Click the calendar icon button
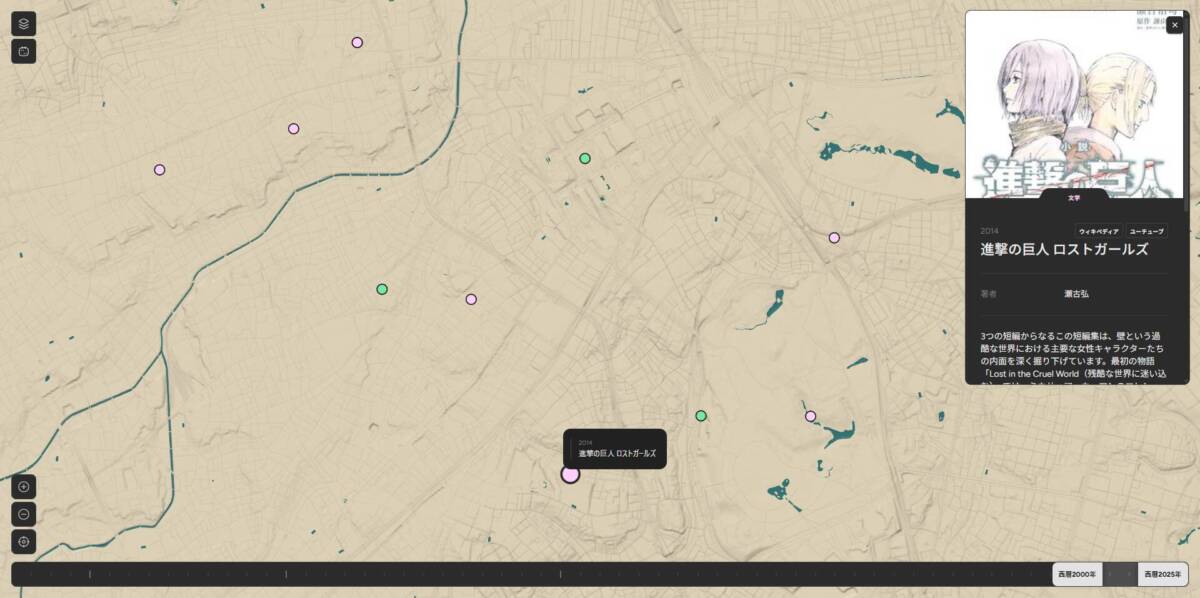 tap(24, 51)
